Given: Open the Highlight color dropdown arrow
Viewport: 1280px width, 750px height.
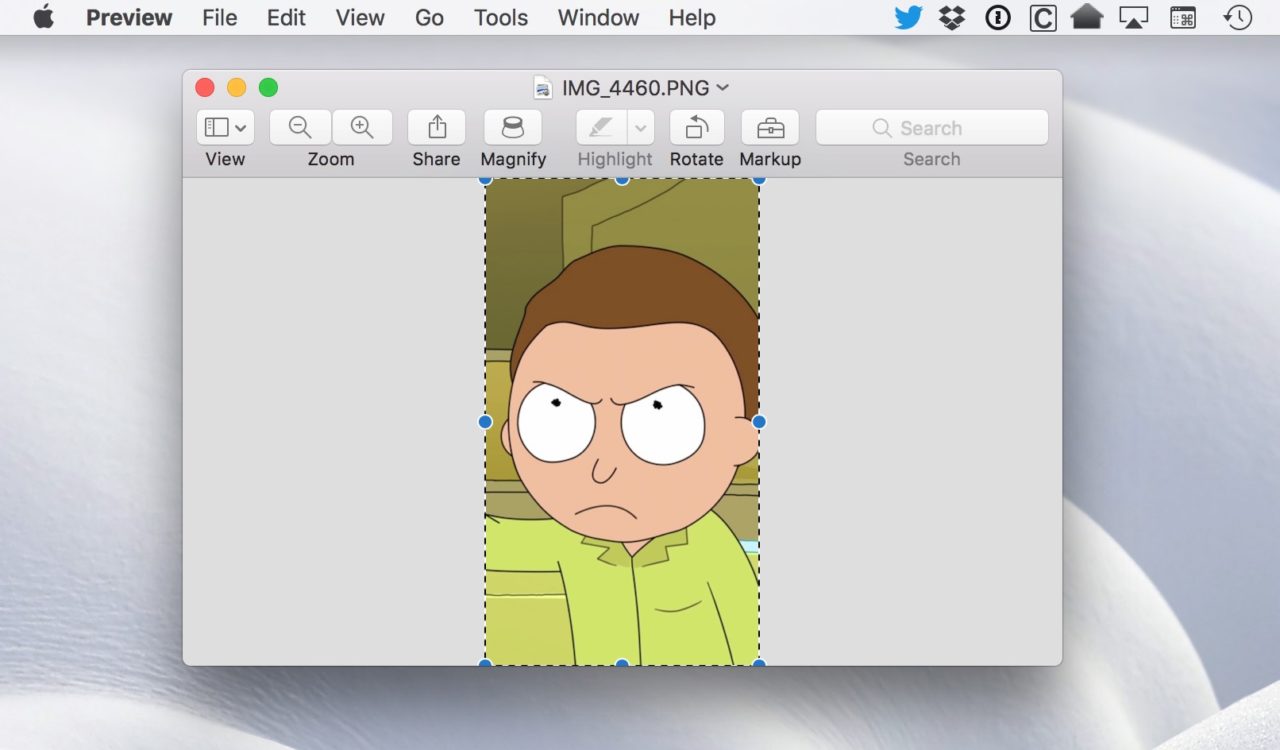Looking at the screenshot, I should point(641,127).
